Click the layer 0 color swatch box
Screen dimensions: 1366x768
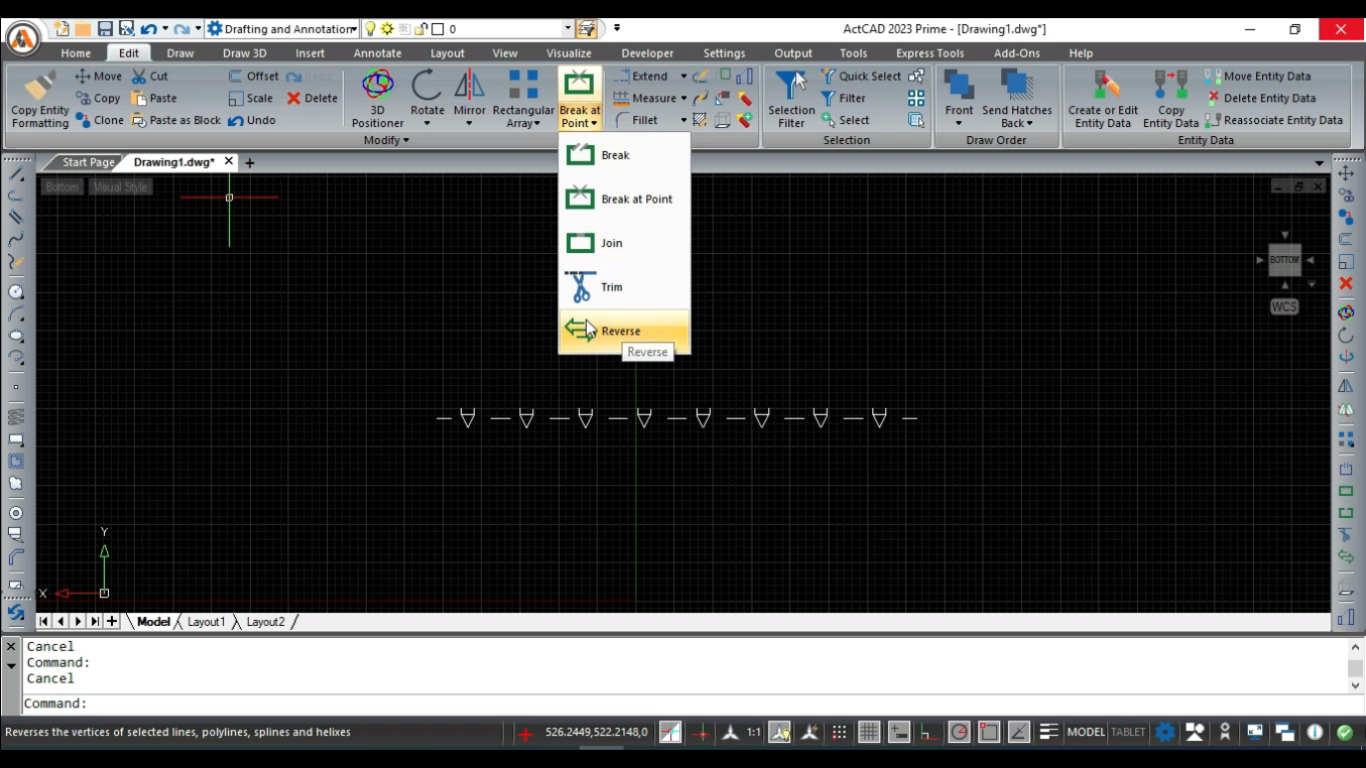click(437, 29)
